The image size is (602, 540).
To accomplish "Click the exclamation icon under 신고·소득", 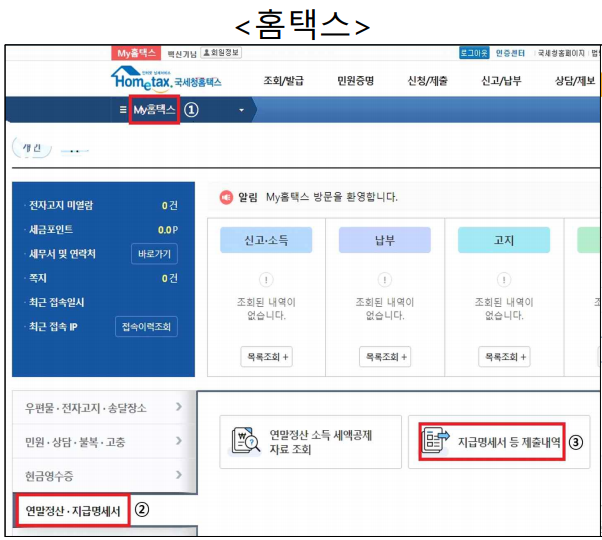I will [x=266, y=279].
